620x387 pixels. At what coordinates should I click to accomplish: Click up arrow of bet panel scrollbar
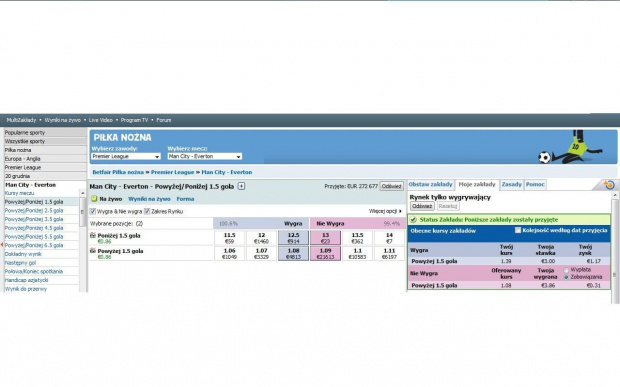[x=615, y=196]
